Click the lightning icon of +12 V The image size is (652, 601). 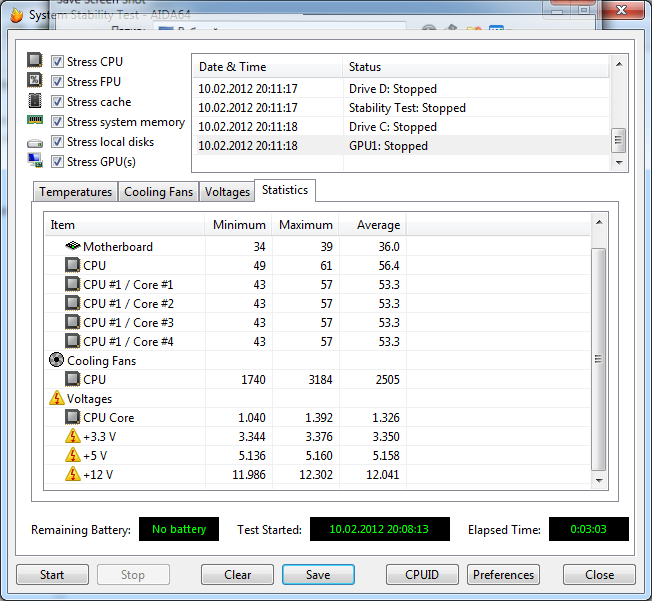pyautogui.click(x=73, y=474)
